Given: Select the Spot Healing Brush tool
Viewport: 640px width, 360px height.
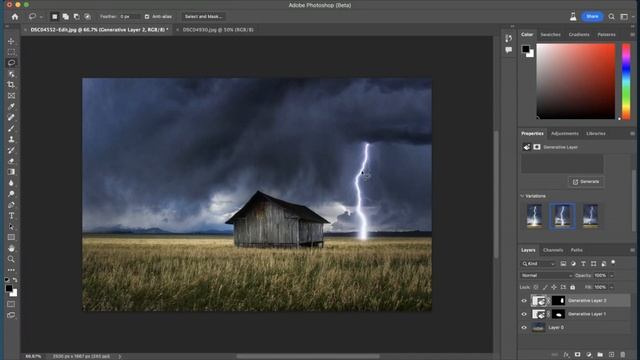Looking at the screenshot, I should [x=11, y=118].
